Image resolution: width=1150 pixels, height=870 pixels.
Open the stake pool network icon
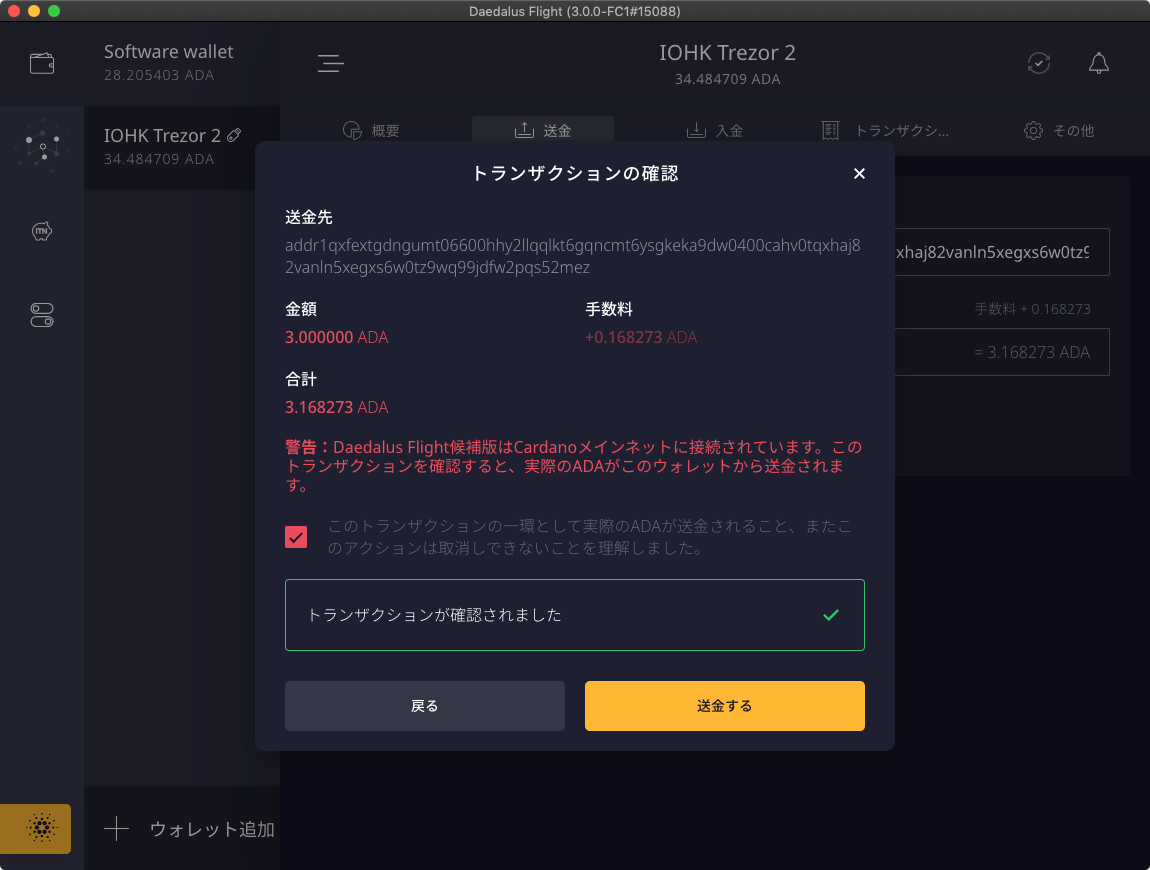(42, 146)
